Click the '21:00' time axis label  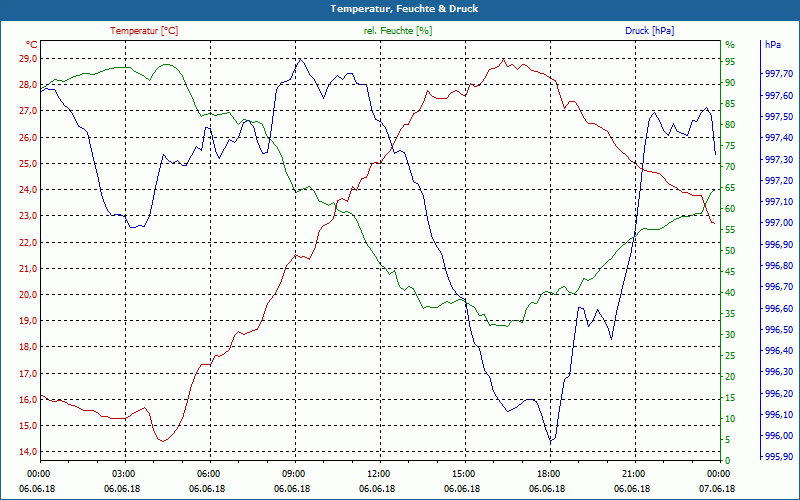coord(634,473)
